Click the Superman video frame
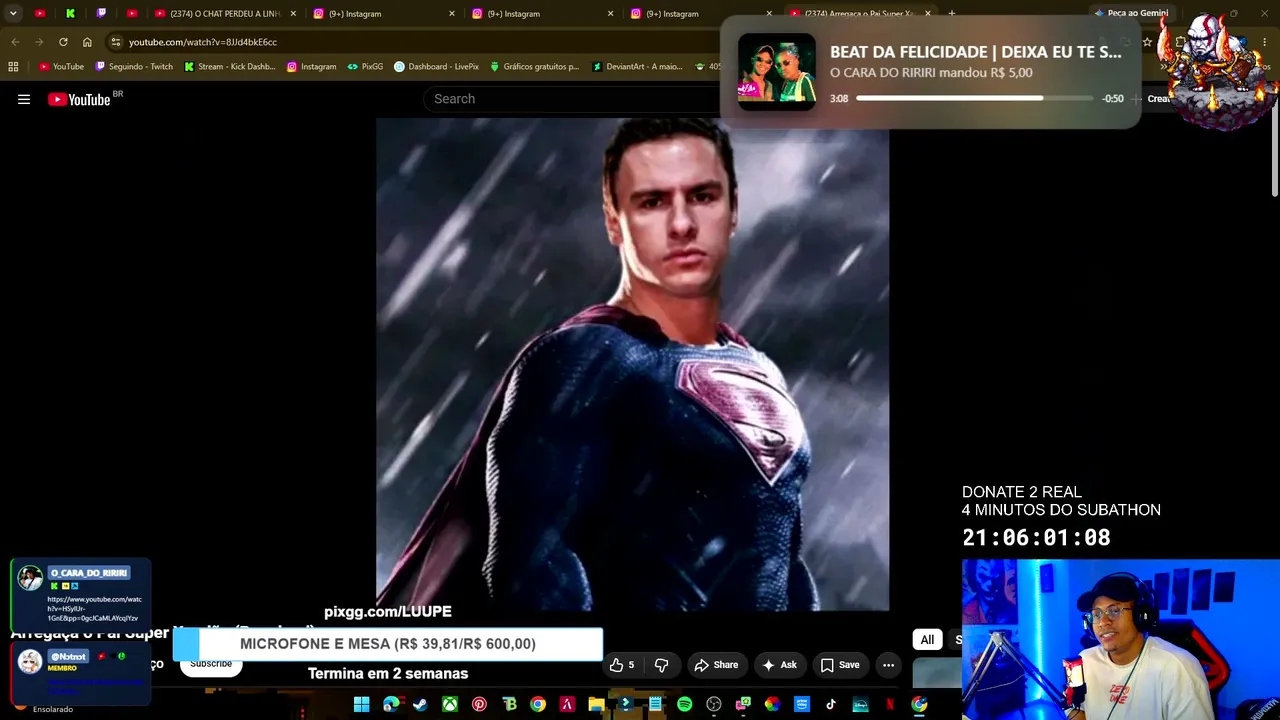The width and height of the screenshot is (1280, 720). click(632, 364)
